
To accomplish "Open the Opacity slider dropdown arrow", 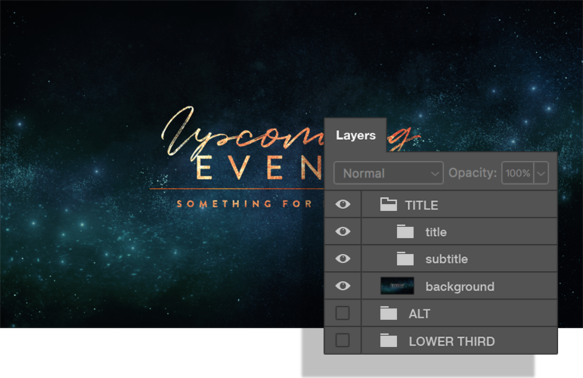I will pyautogui.click(x=541, y=173).
